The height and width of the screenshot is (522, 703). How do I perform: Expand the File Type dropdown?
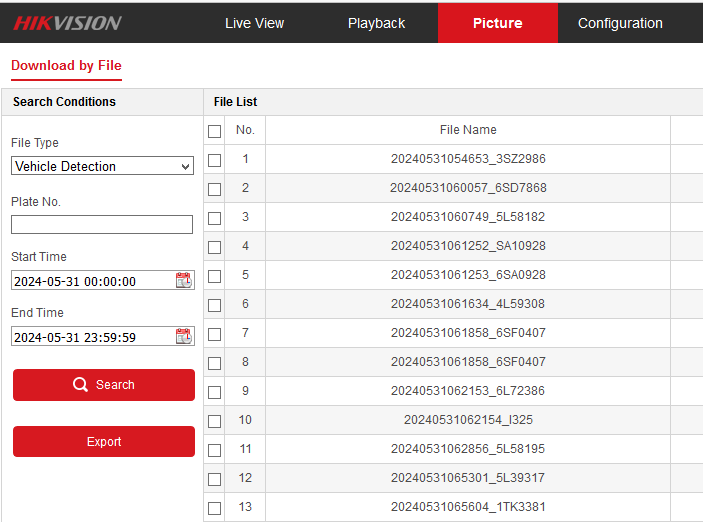point(102,166)
